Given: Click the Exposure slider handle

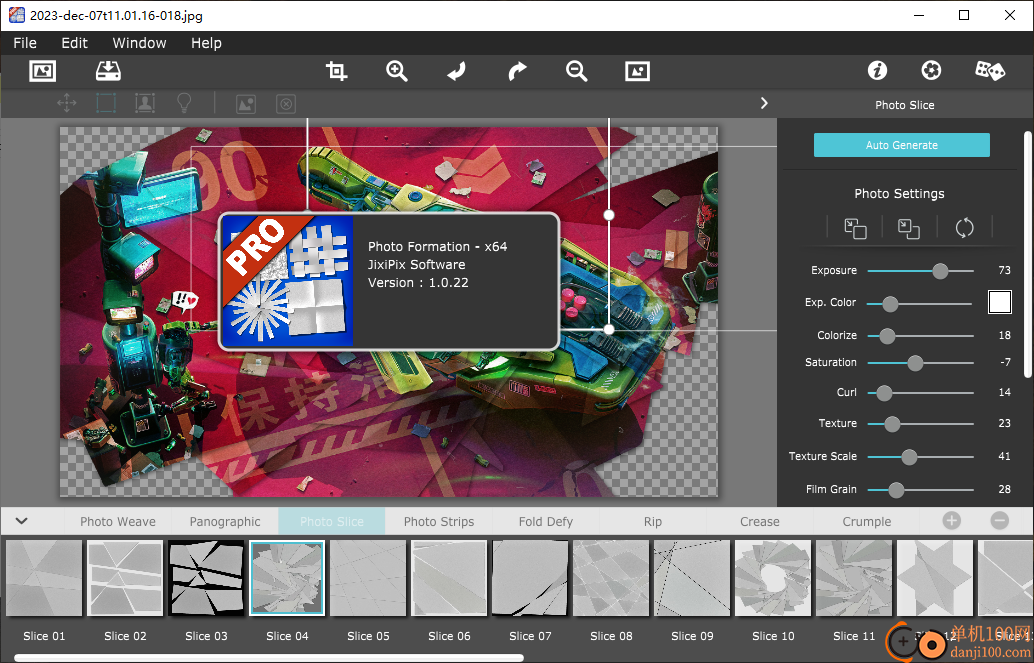Looking at the screenshot, I should pos(940,270).
